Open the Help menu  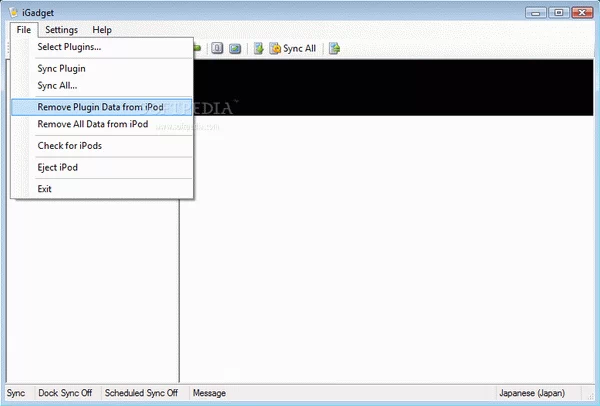[102, 30]
